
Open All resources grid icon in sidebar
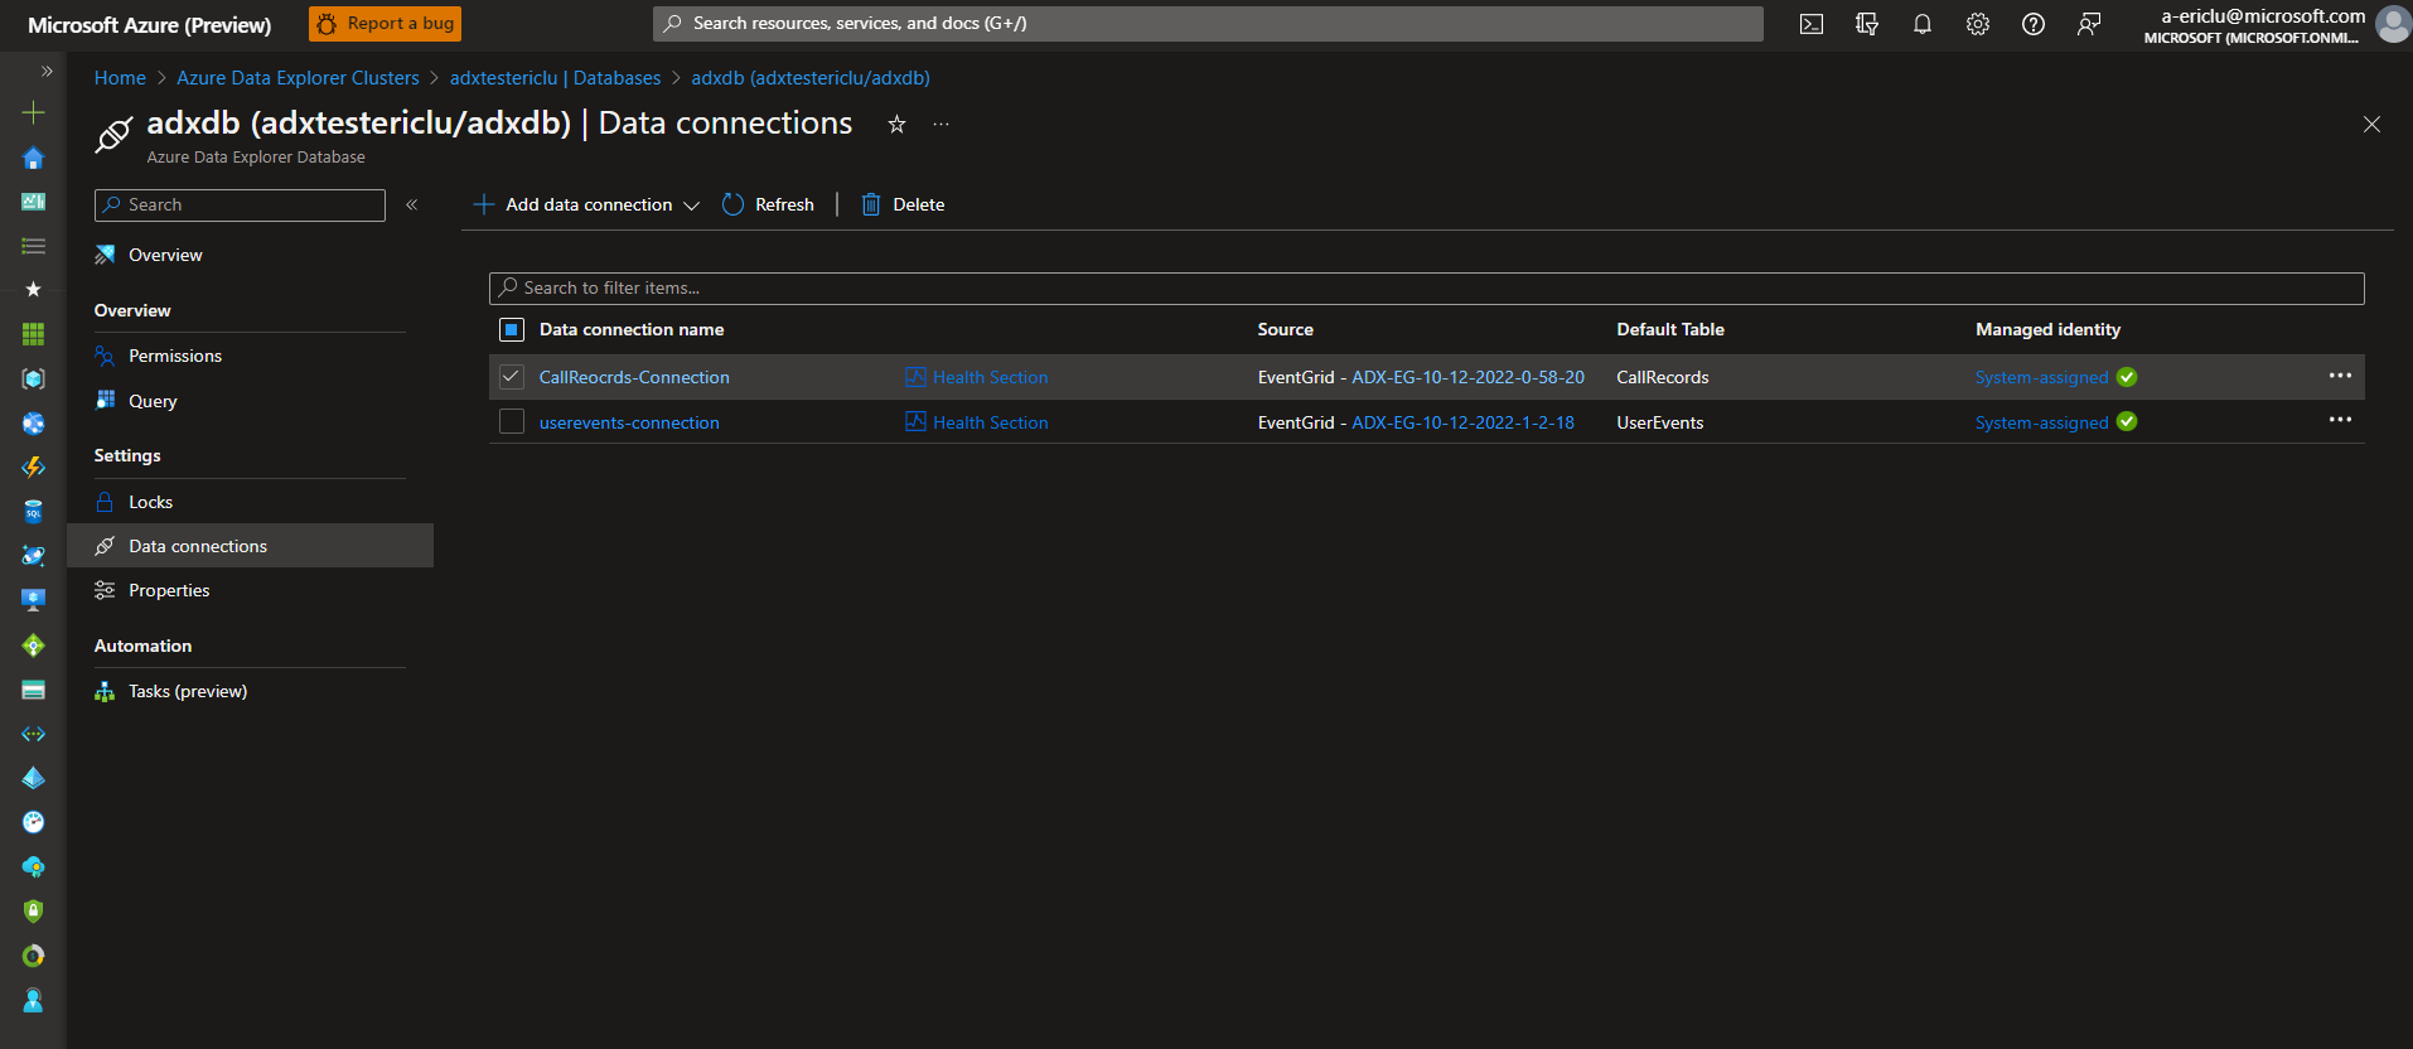33,334
